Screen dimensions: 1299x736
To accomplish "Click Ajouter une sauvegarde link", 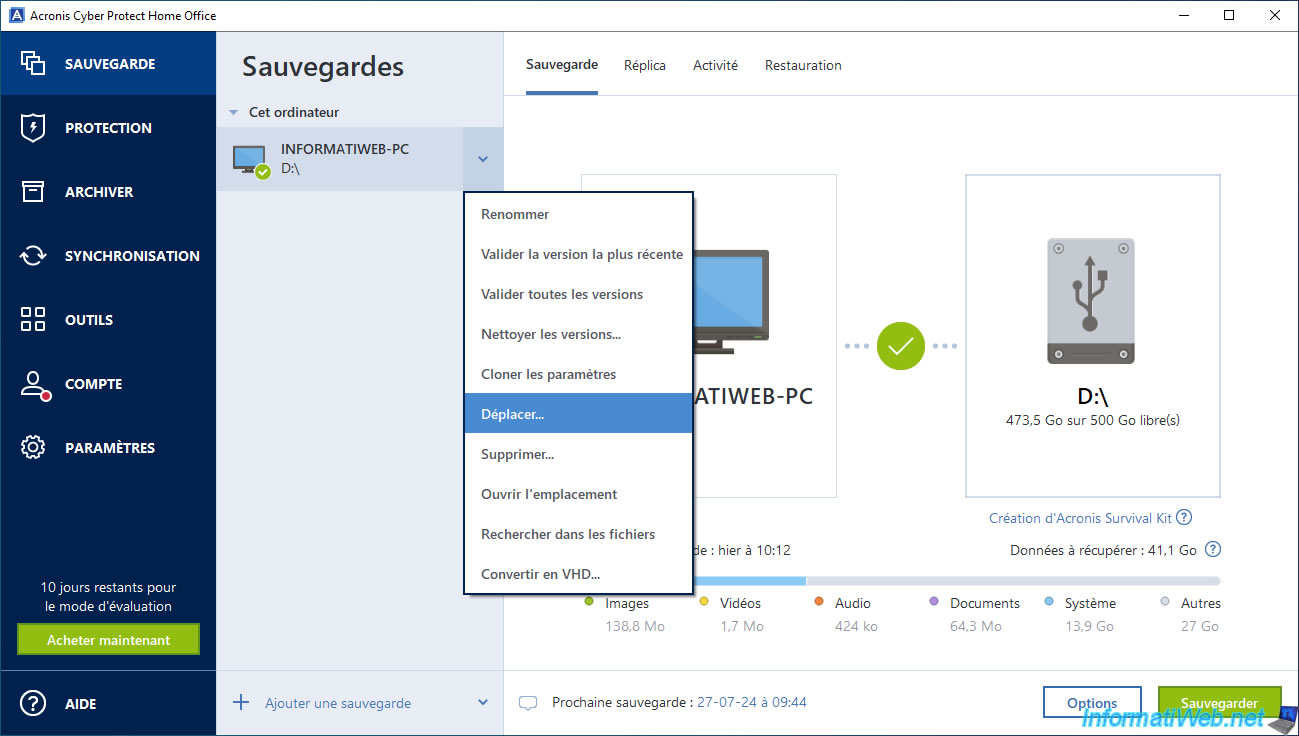I will [x=338, y=703].
